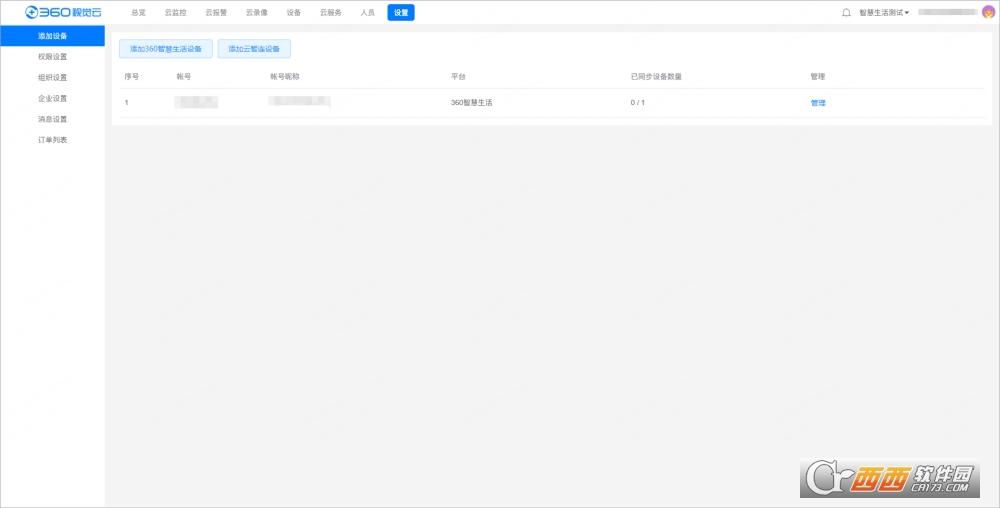Click the blurred 帐号昵称 cell in row 1
Screen dimensions: 1000x508
299,101
